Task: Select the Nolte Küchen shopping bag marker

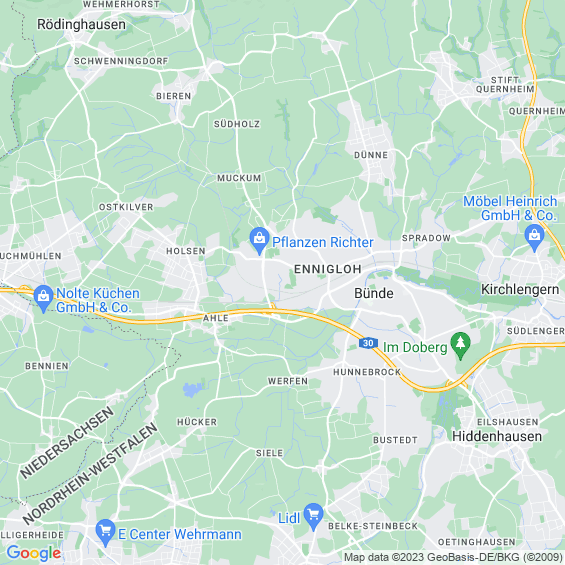Action: coord(44,298)
